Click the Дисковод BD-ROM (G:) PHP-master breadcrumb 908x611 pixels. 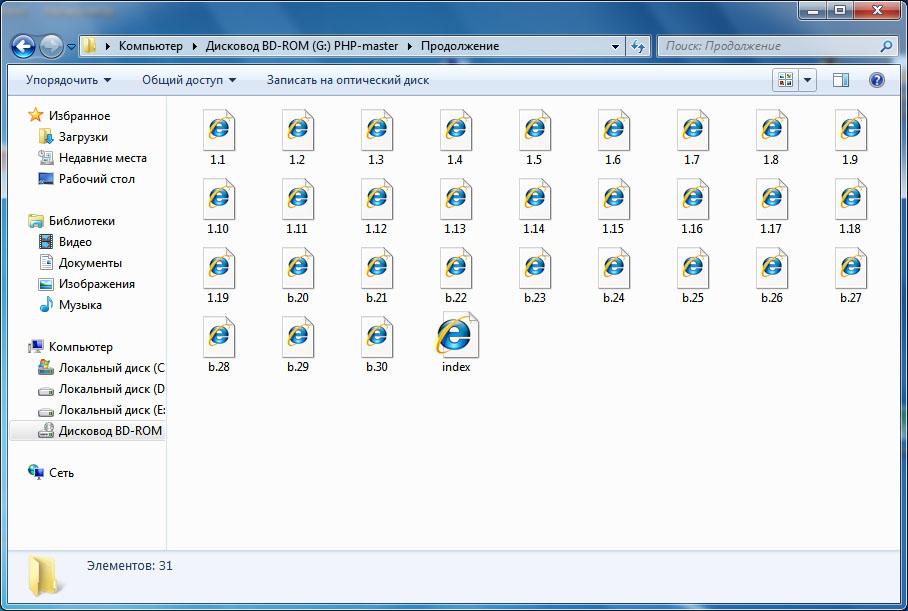[x=302, y=46]
